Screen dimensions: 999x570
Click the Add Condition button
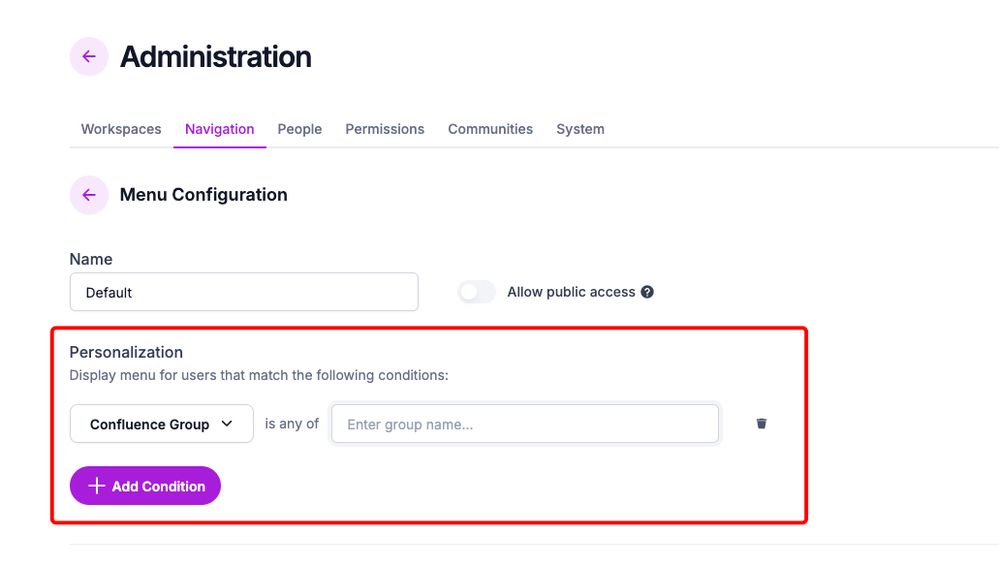click(x=145, y=486)
